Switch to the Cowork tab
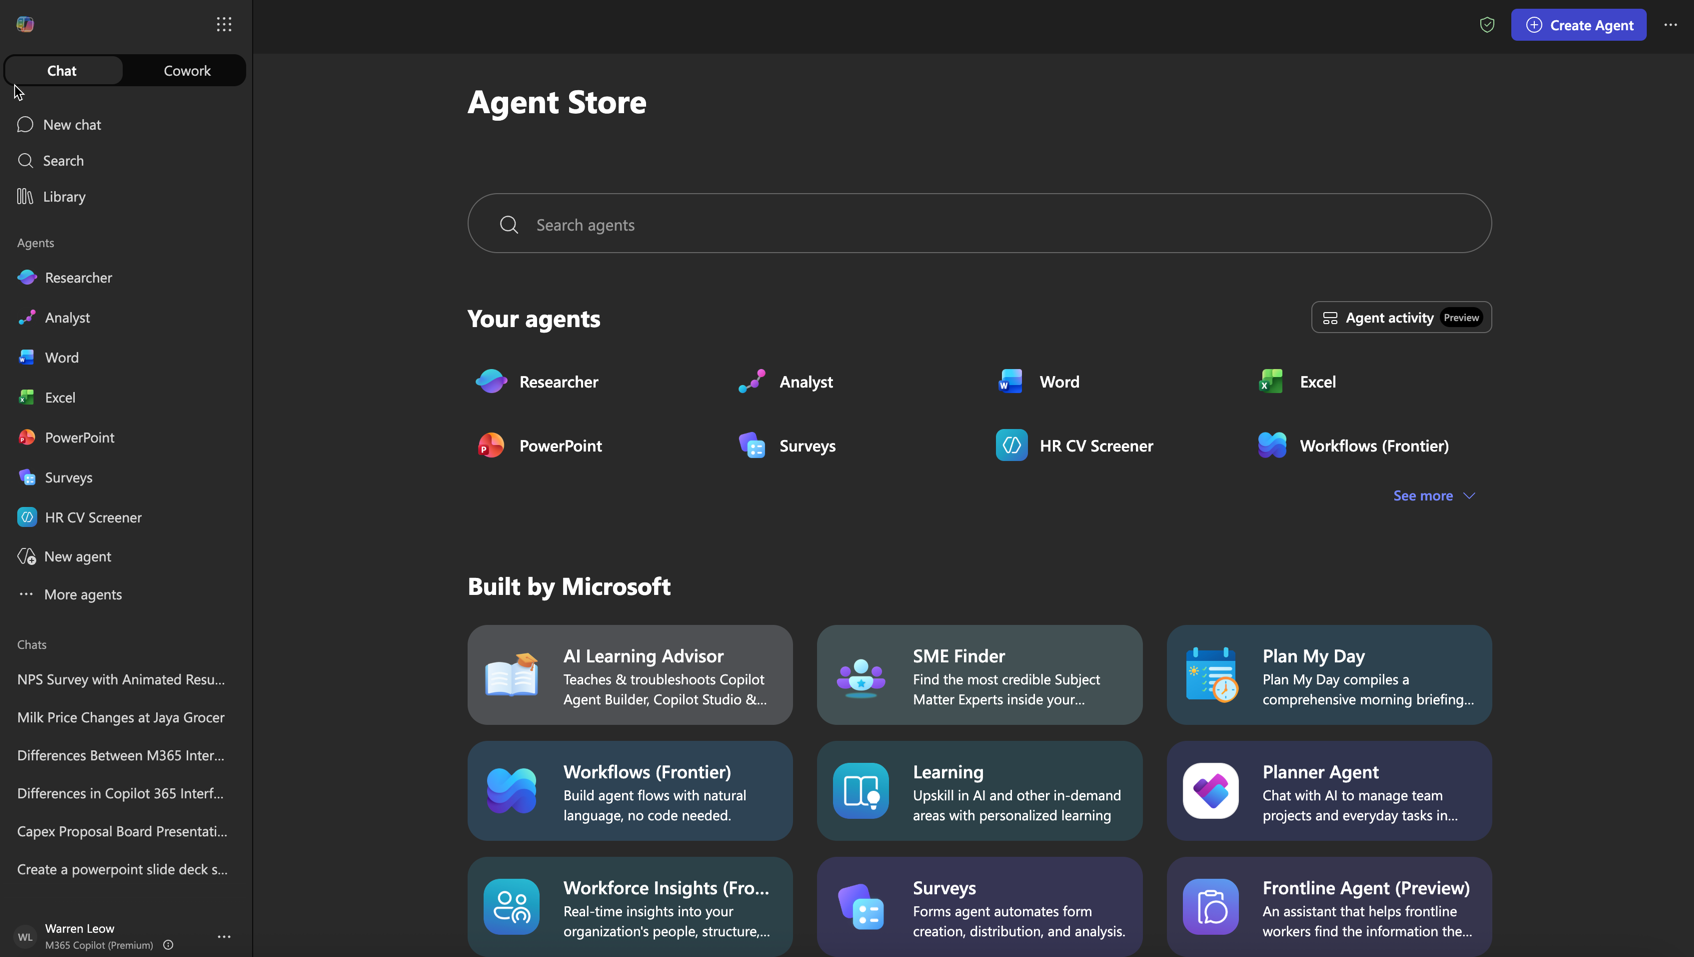1694x957 pixels. click(x=187, y=70)
